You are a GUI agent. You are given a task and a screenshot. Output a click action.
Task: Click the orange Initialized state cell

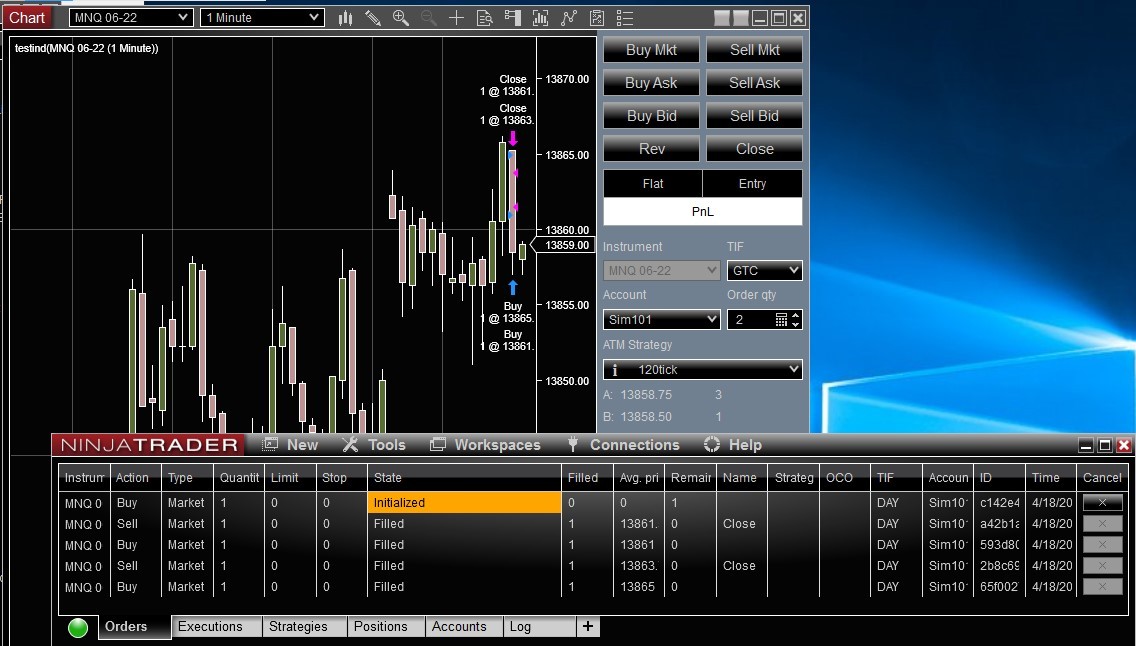pyautogui.click(x=464, y=502)
